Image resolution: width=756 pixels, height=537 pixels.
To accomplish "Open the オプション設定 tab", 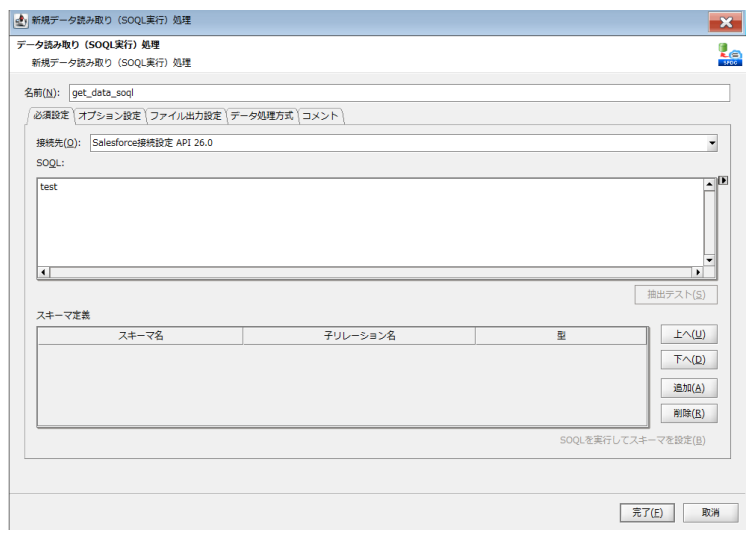I will [x=110, y=116].
